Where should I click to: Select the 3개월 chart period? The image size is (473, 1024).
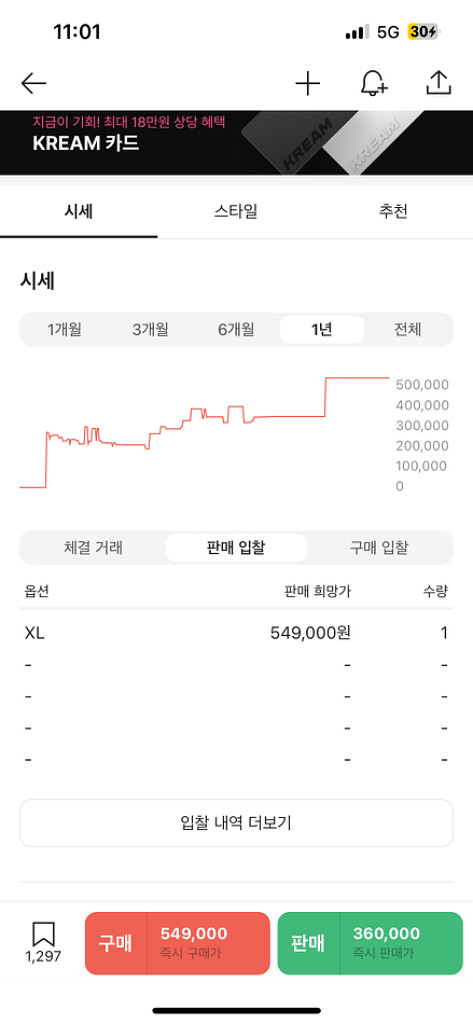coord(150,330)
